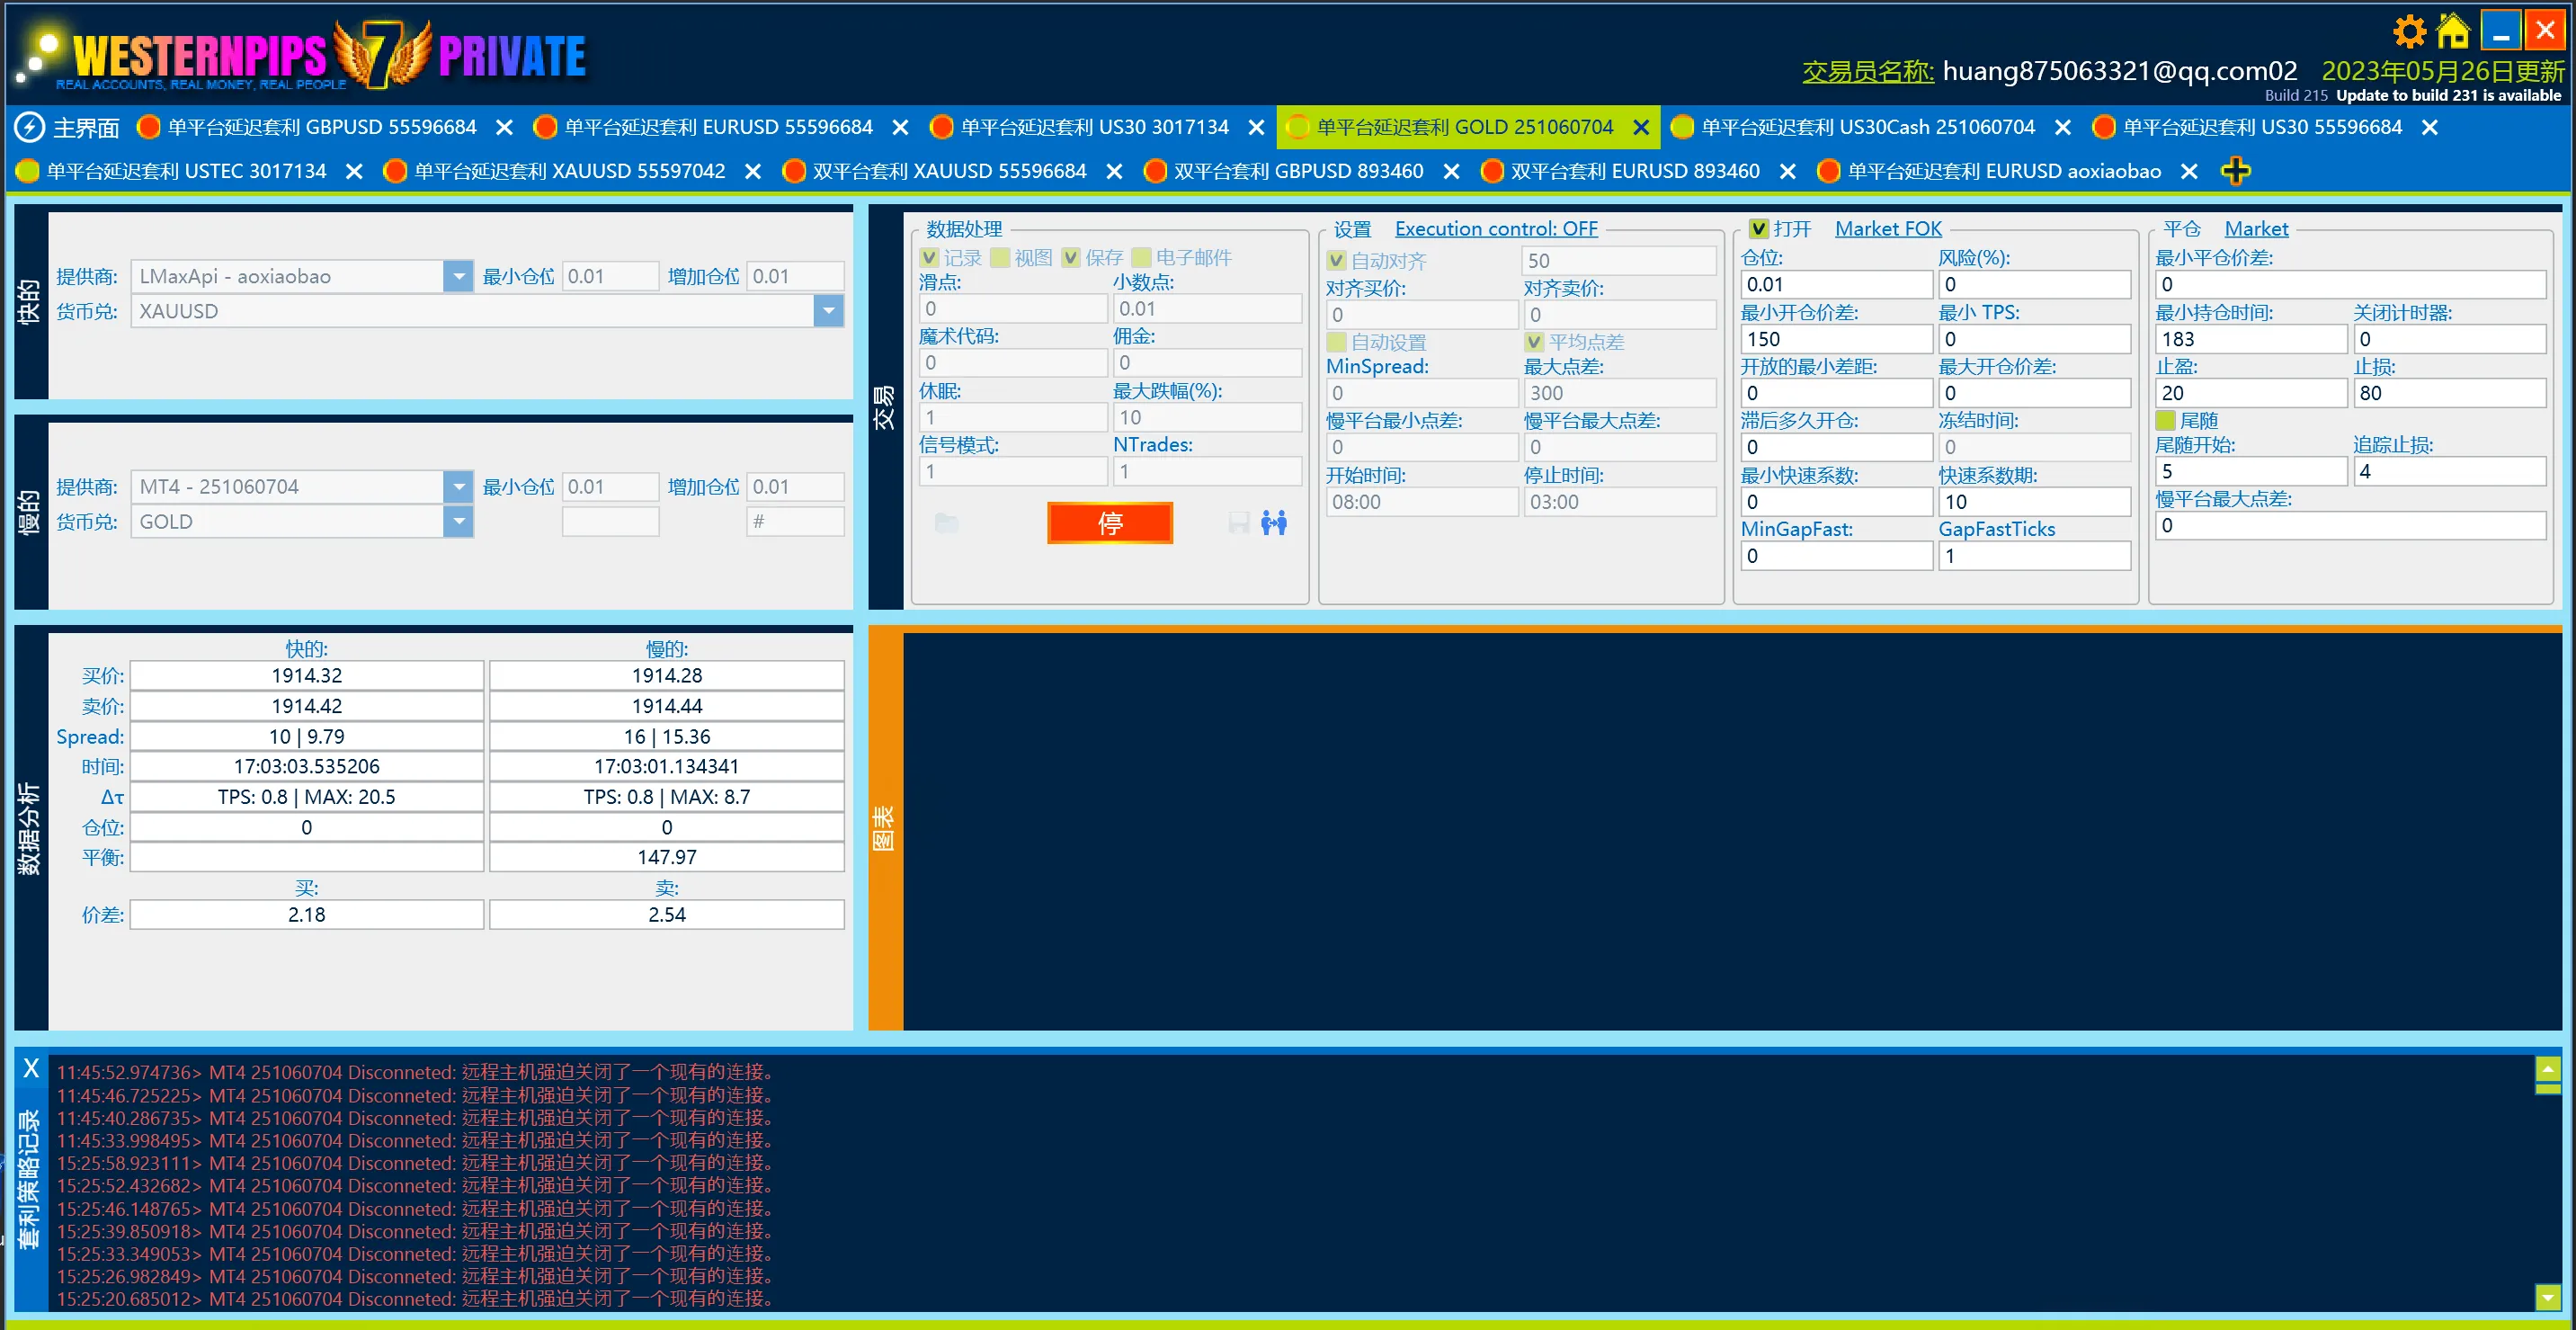This screenshot has width=2576, height=1330.
Task: Expand fast currency pair XAUUSD dropdown
Action: 828,311
